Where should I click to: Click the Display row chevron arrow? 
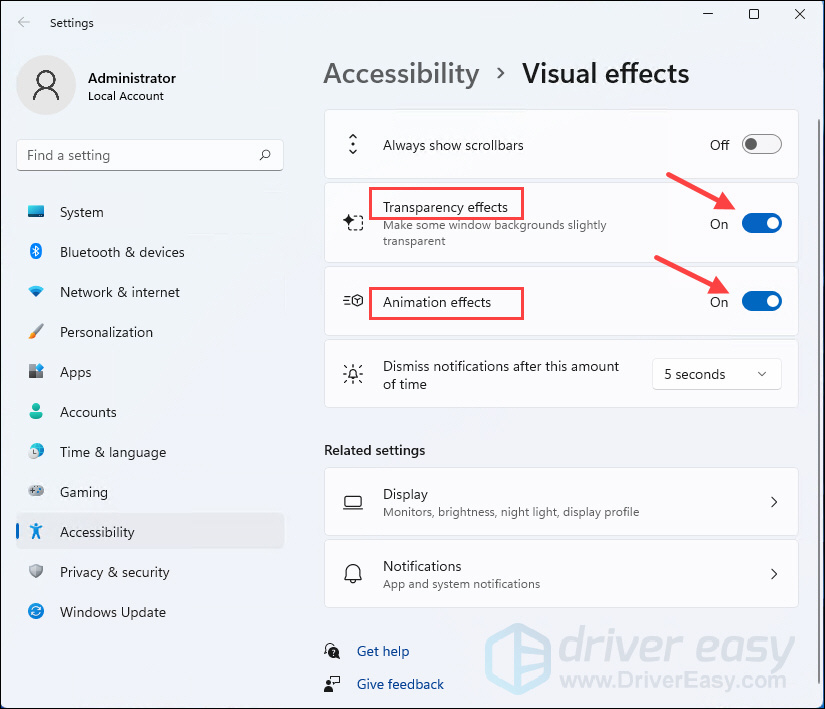[x=774, y=502]
